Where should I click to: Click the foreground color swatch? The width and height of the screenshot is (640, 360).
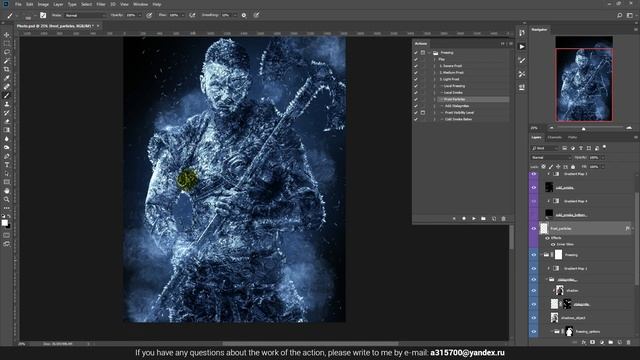pyautogui.click(x=4, y=222)
